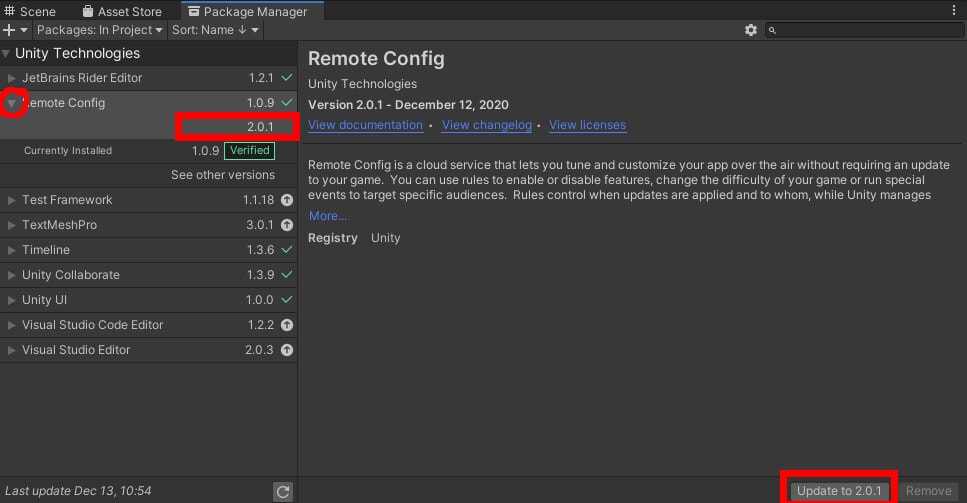Select the Unity Collaborate row
The image size is (967, 503).
[x=149, y=275]
